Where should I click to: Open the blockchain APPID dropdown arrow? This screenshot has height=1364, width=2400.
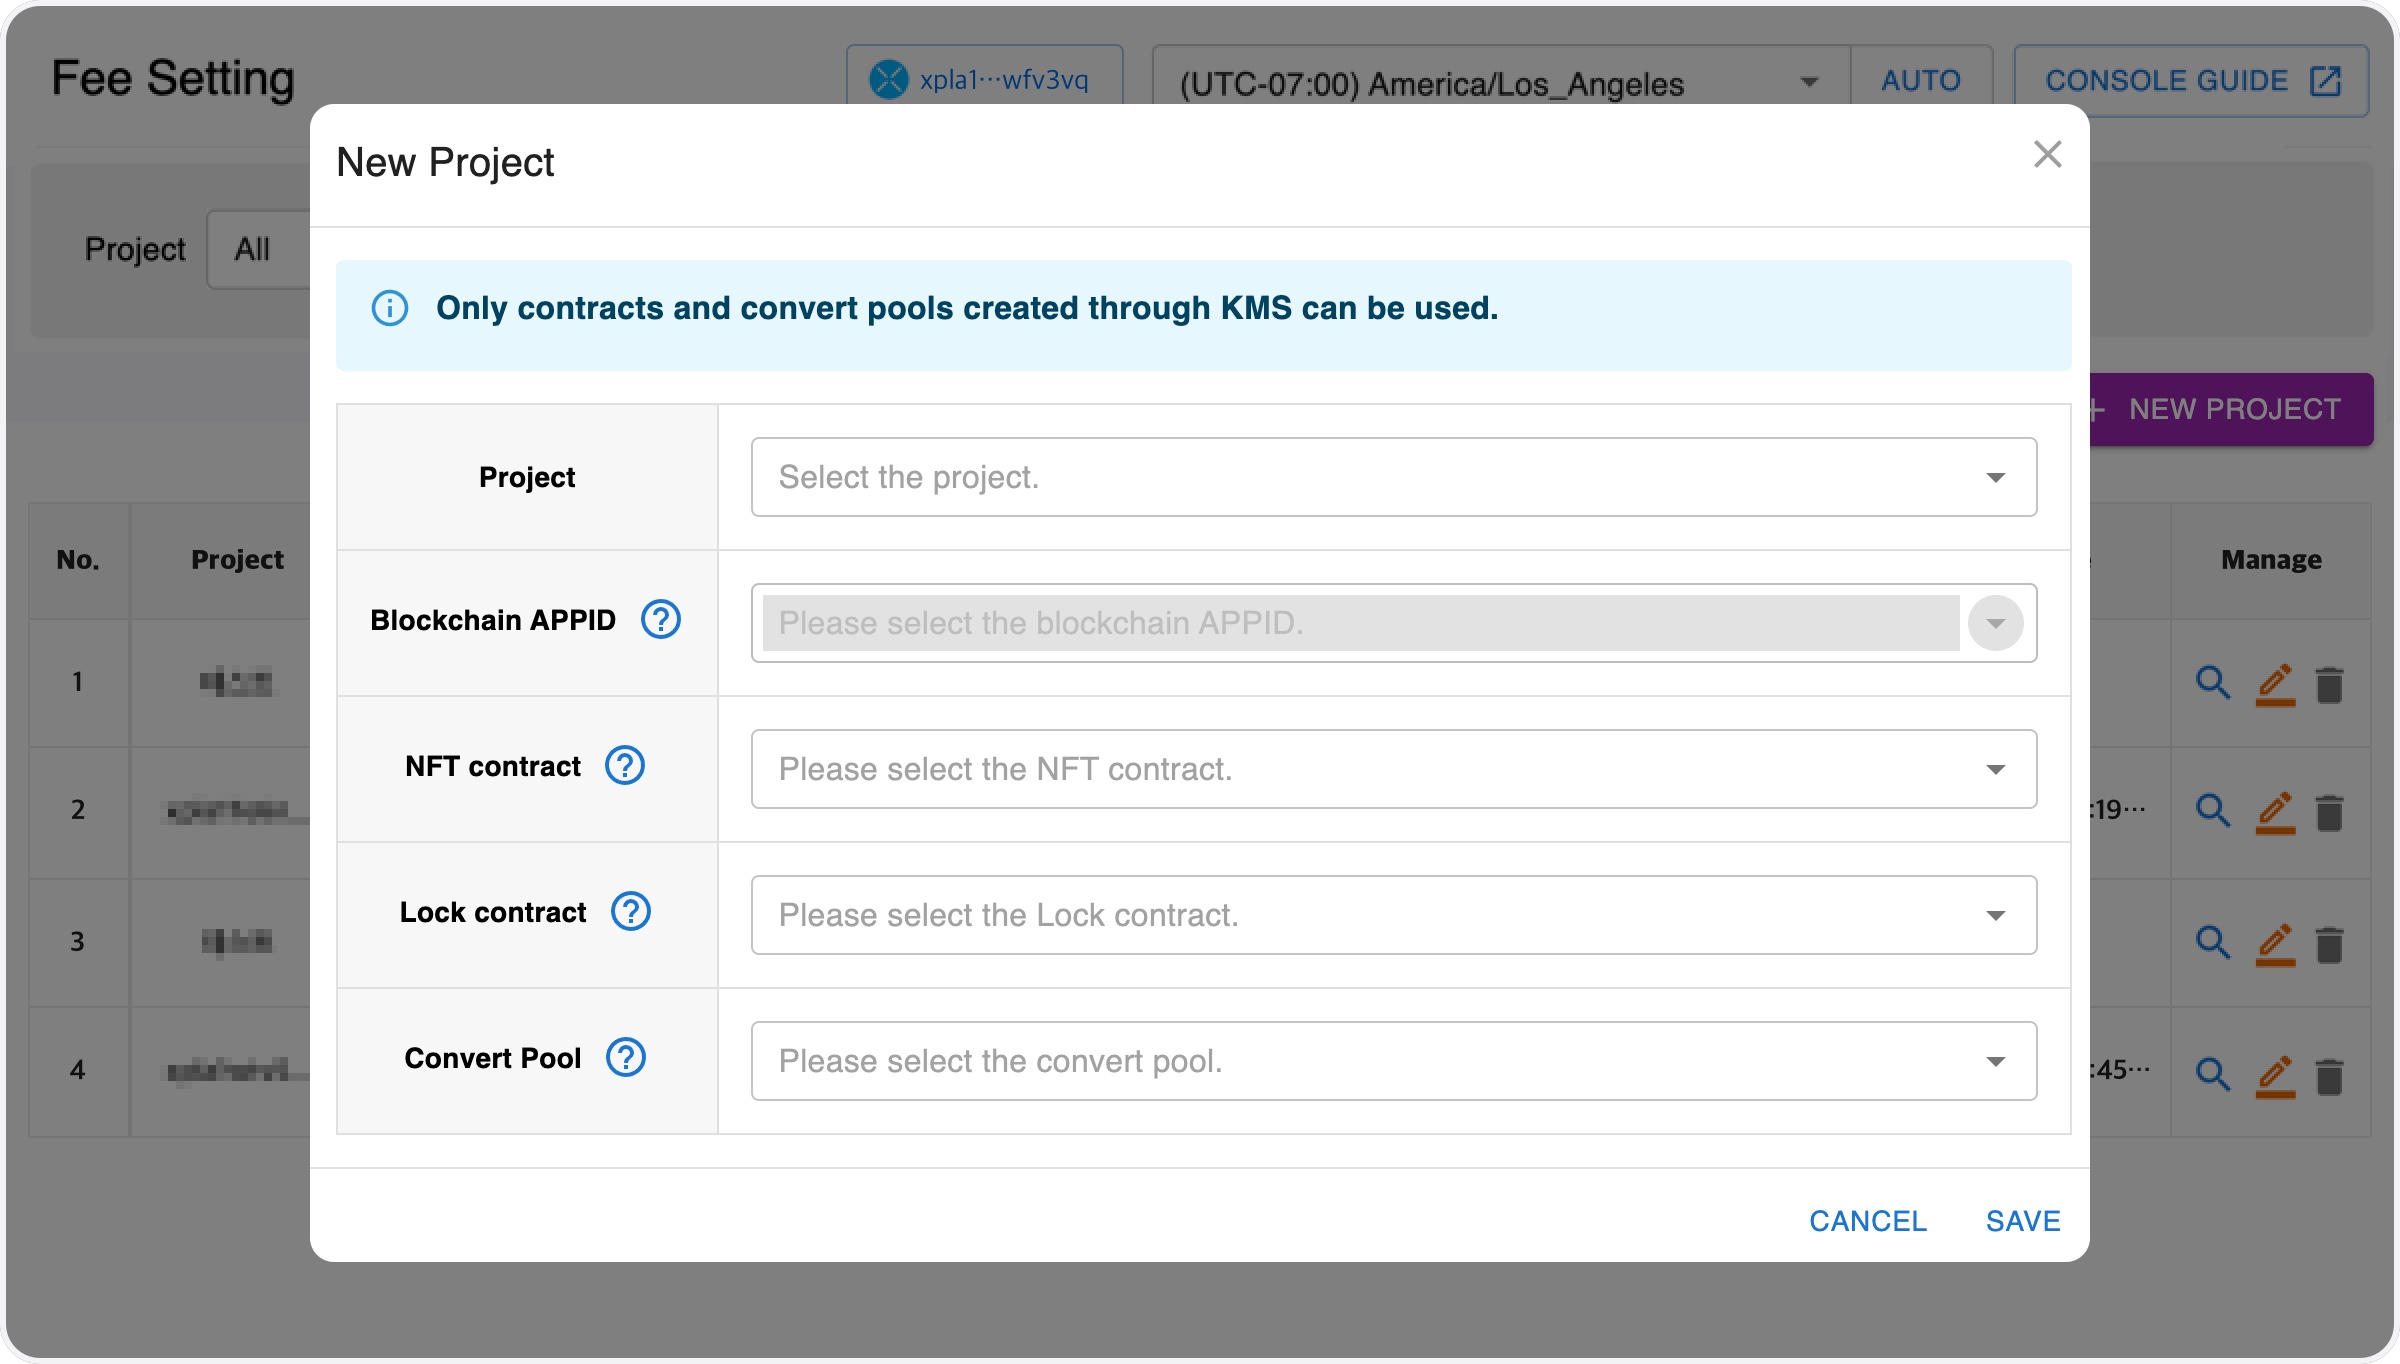pos(1995,623)
